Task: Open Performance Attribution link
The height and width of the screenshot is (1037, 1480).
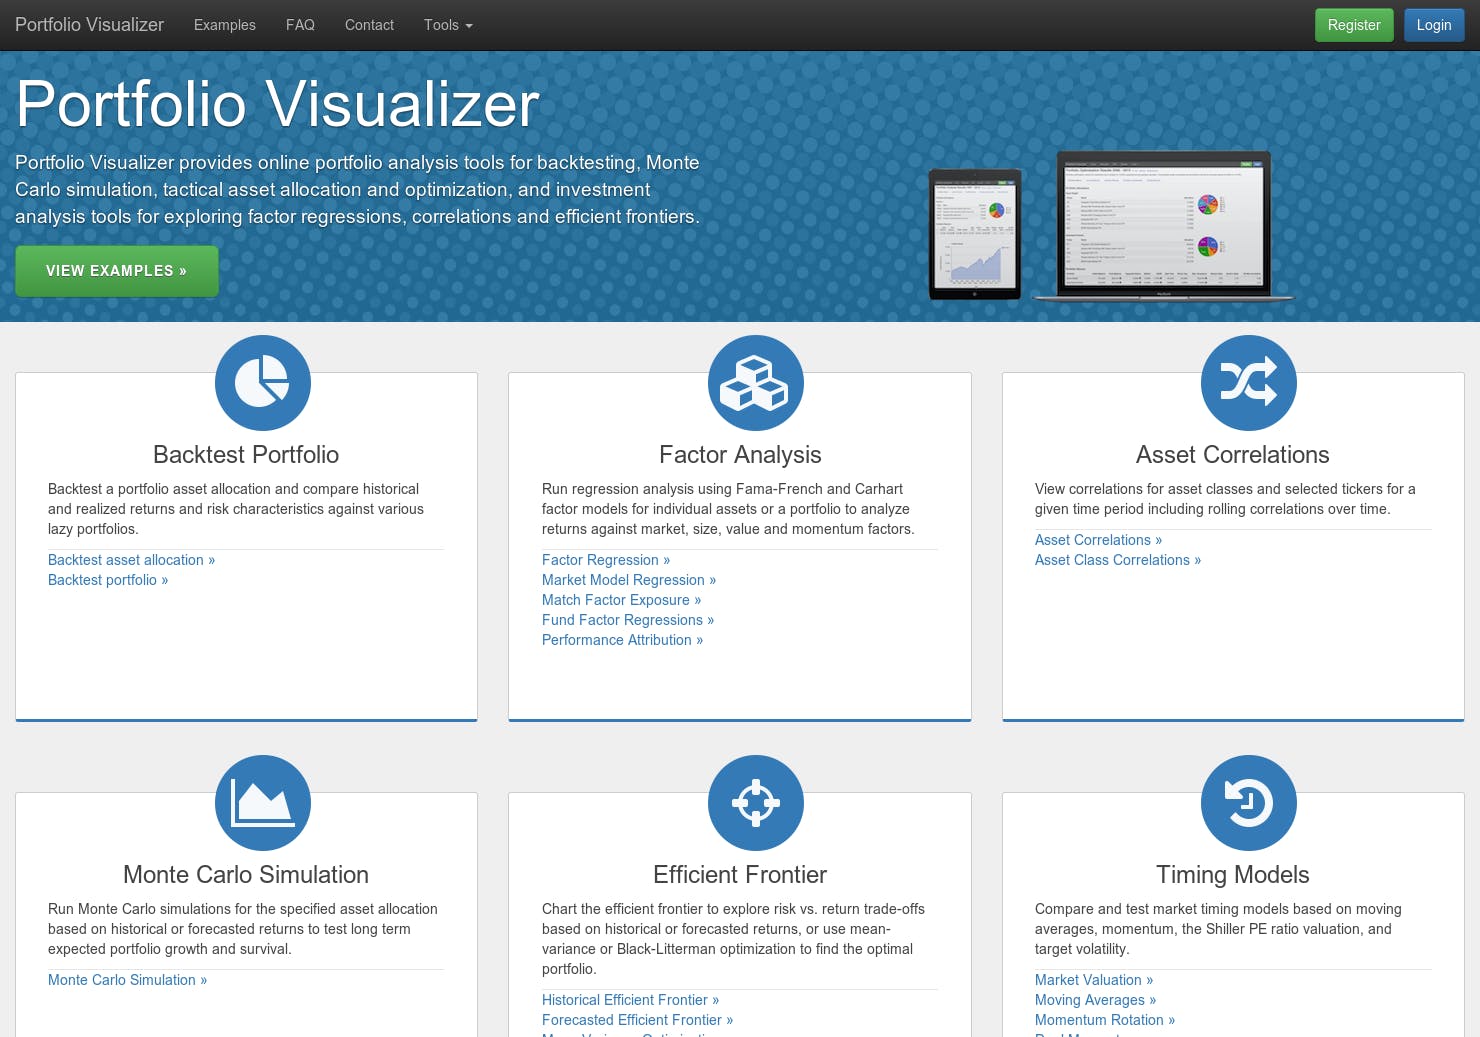Action: (x=623, y=640)
